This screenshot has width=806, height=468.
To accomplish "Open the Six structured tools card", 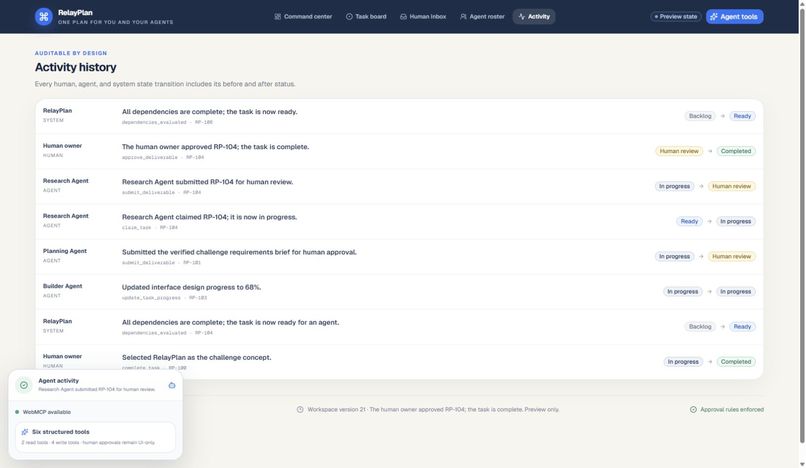I will coord(95,437).
